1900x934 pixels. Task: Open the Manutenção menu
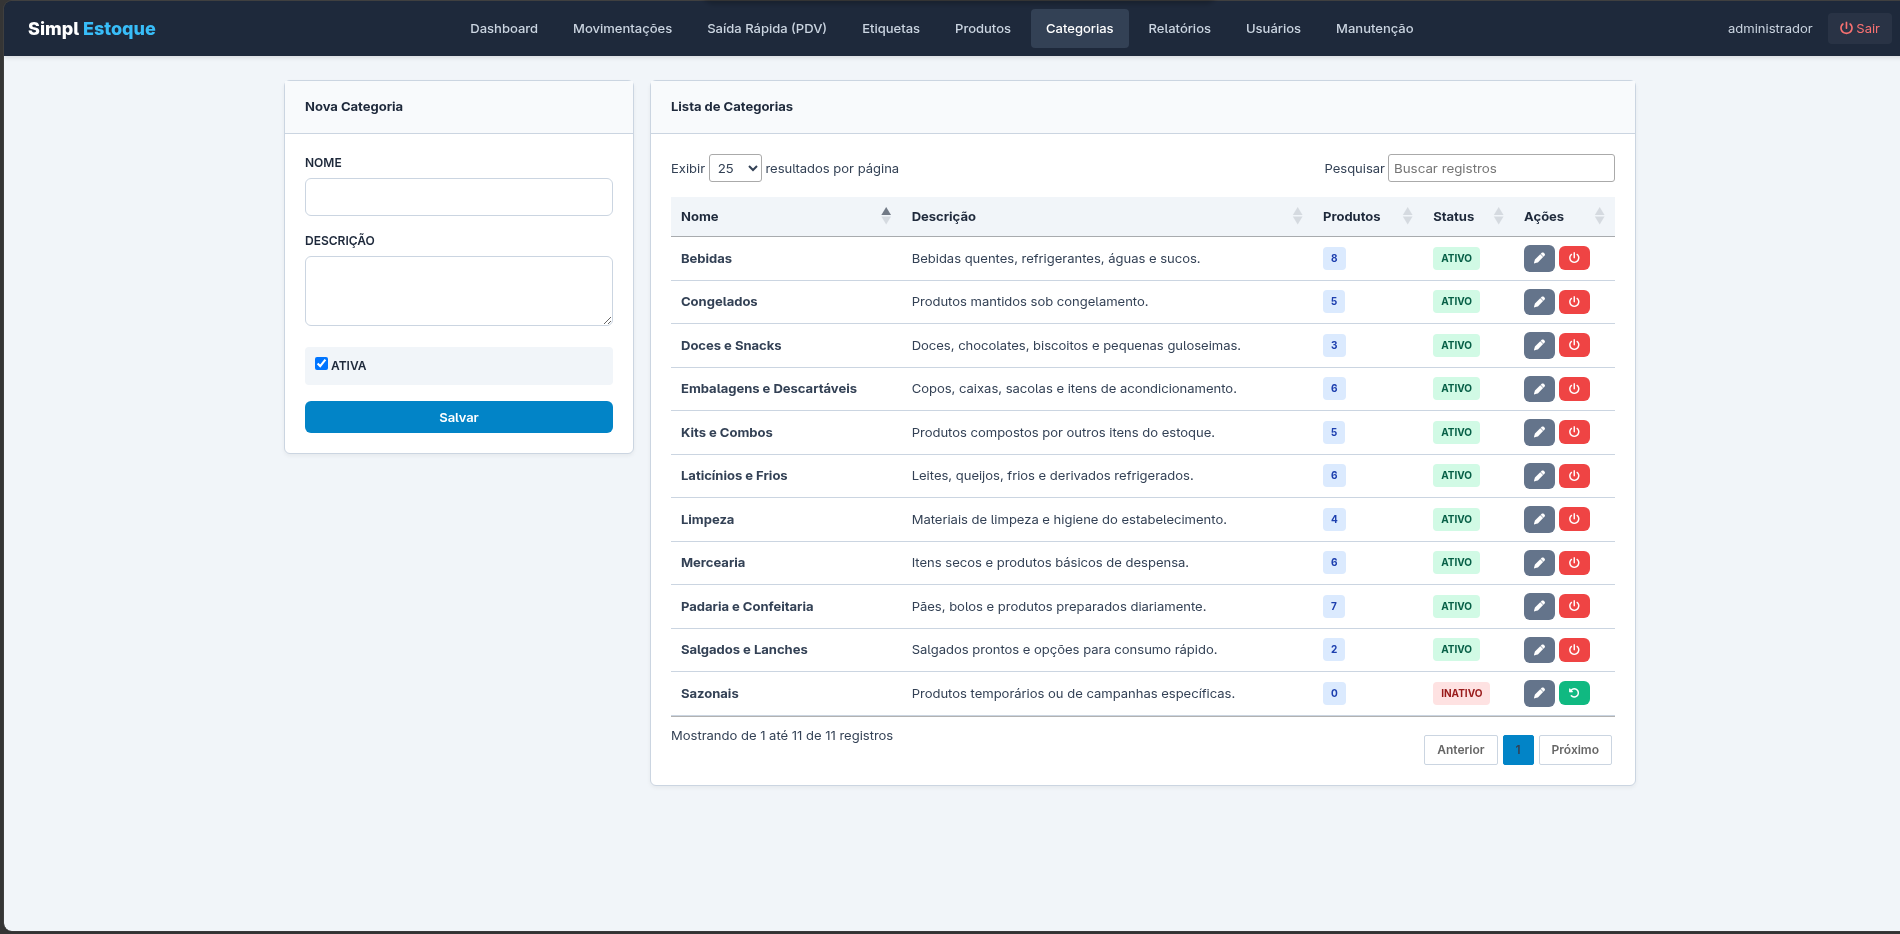(1375, 28)
